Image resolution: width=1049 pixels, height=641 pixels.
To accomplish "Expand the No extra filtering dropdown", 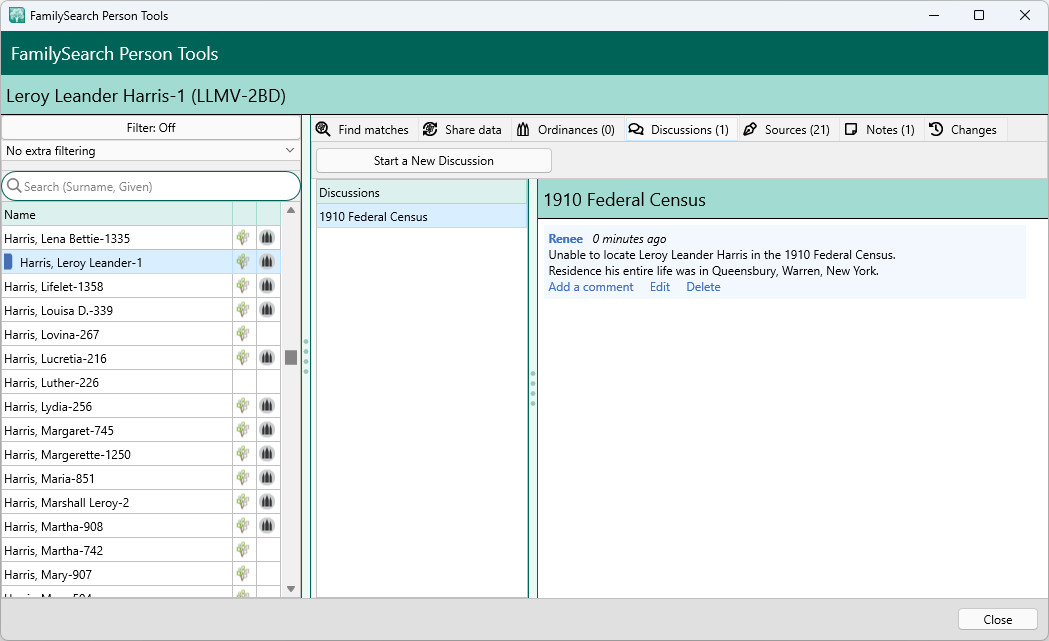I will point(151,151).
